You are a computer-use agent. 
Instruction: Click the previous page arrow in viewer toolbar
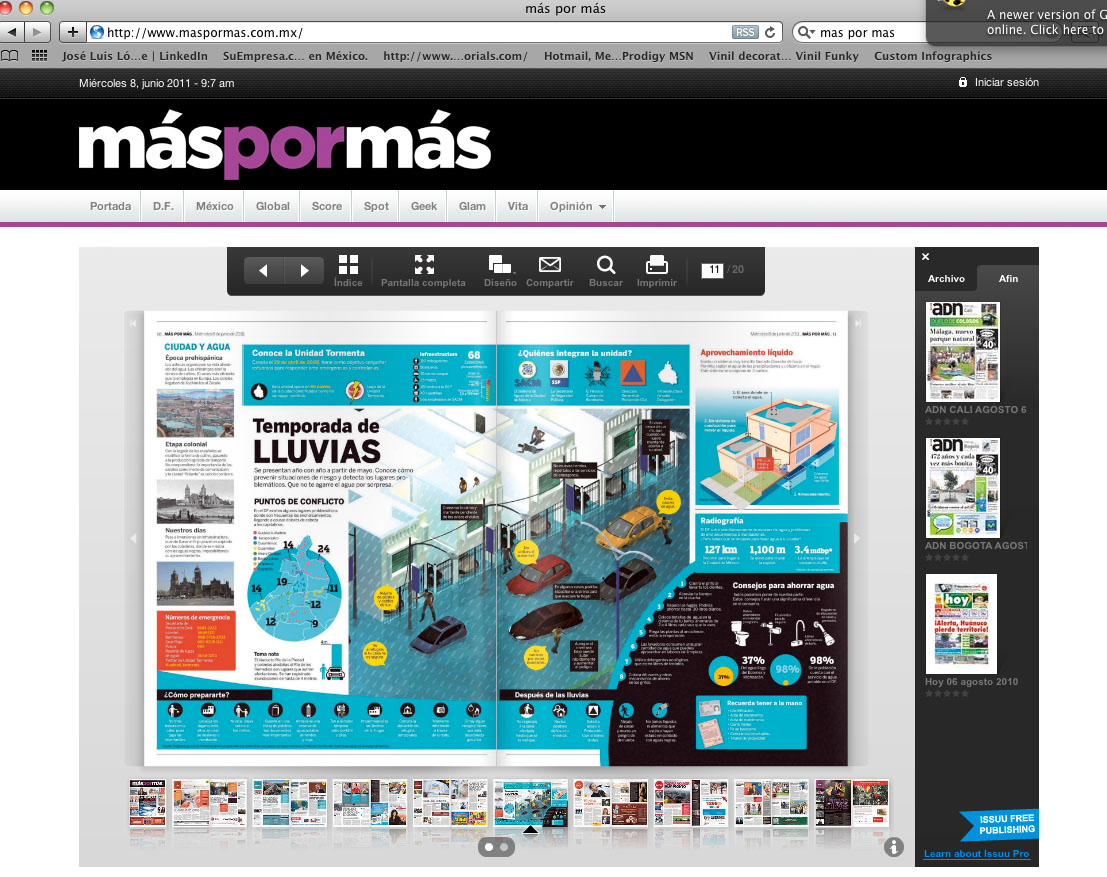coord(263,270)
